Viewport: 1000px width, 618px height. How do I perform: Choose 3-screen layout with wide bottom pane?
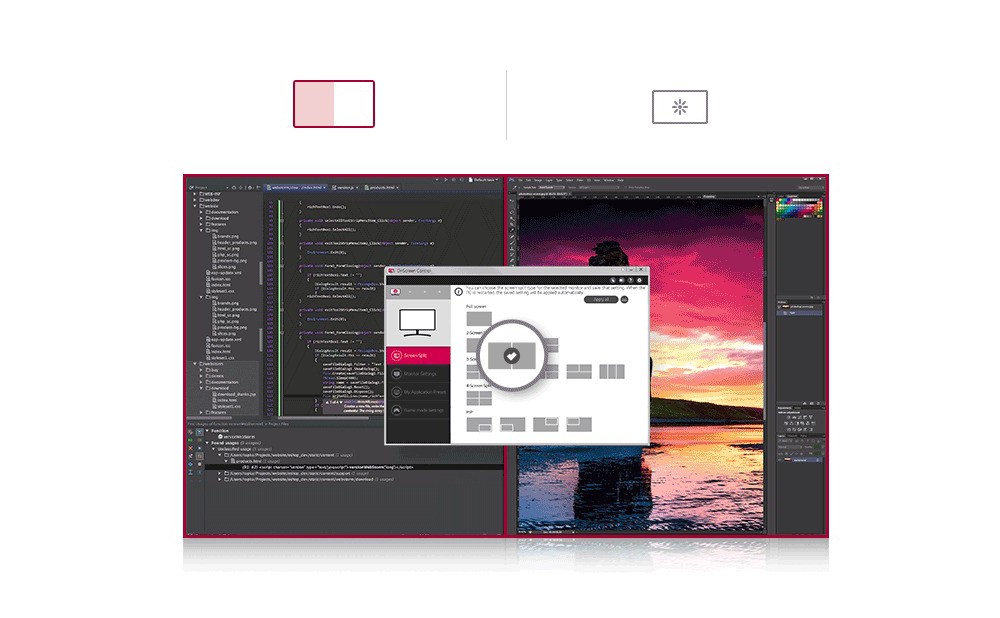[579, 372]
